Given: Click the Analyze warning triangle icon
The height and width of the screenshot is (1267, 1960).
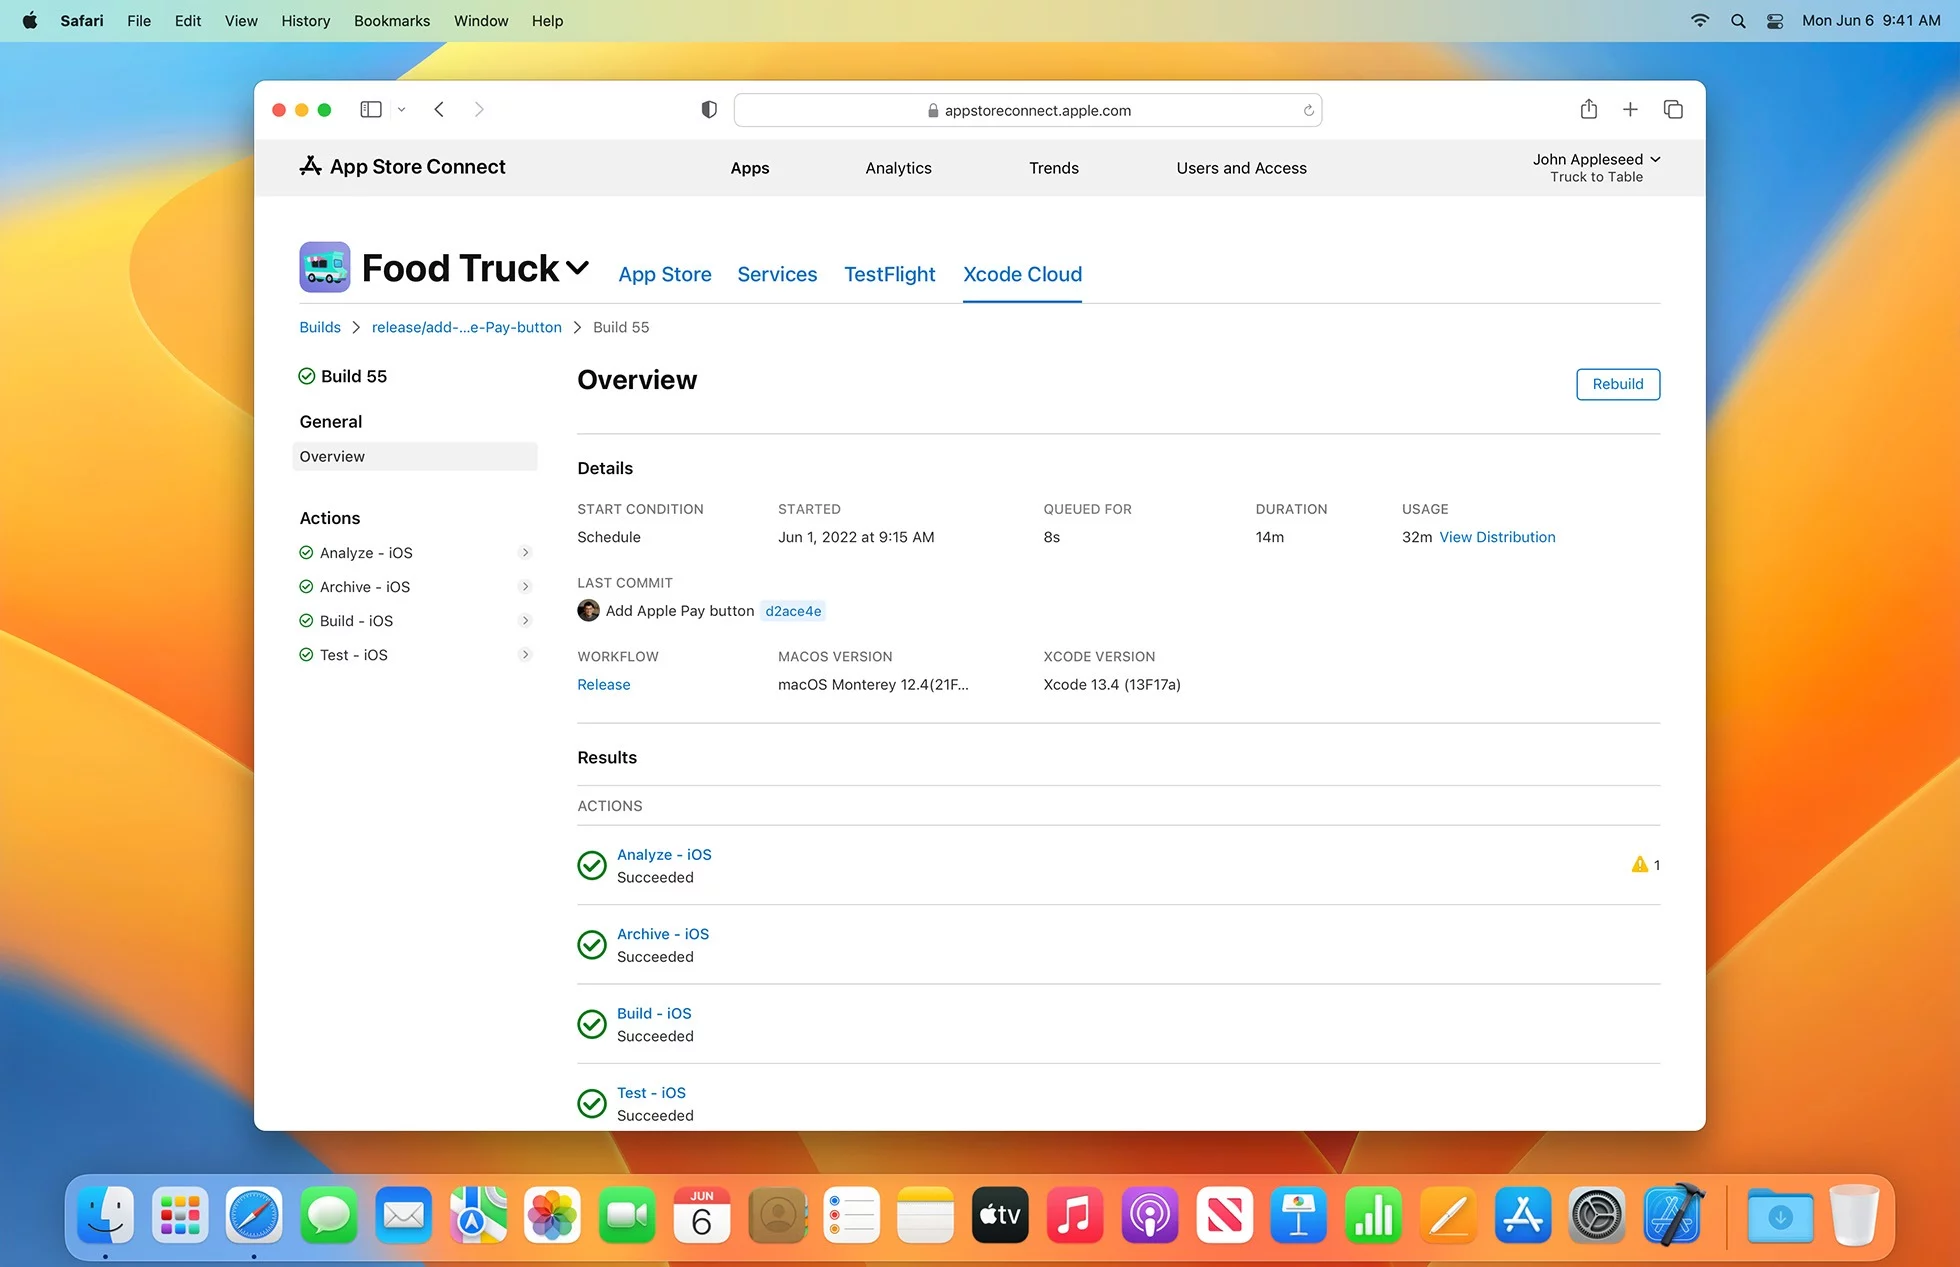Looking at the screenshot, I should 1639,864.
